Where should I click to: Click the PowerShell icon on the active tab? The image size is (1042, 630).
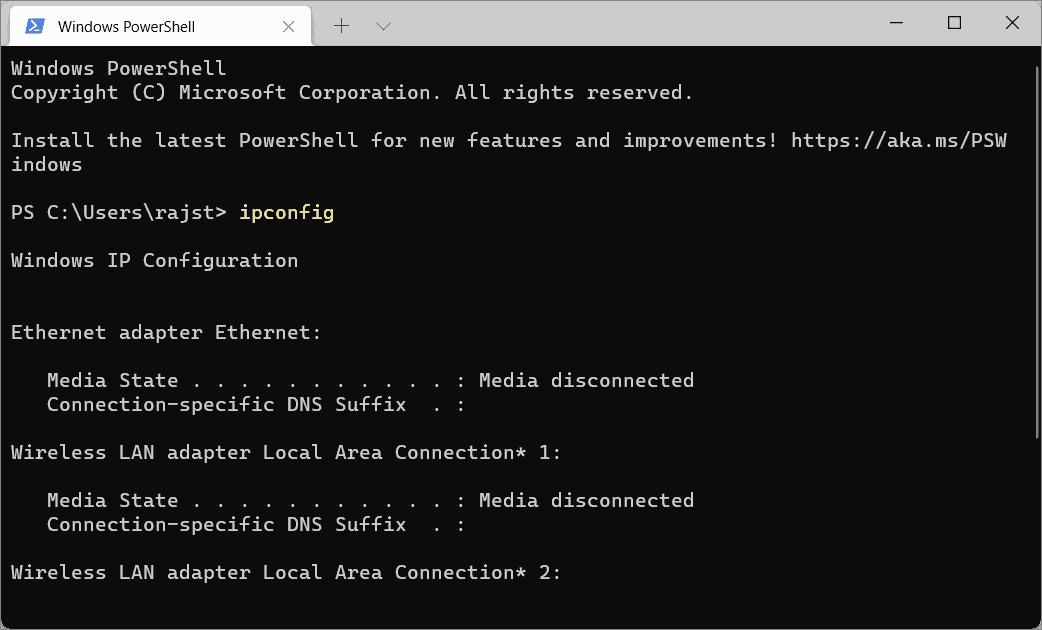pos(33,25)
